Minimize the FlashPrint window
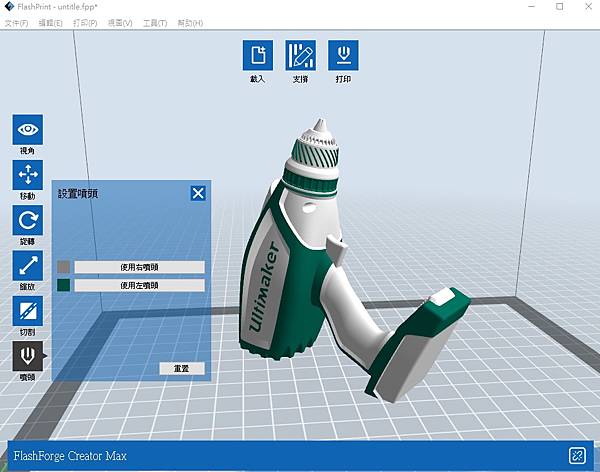600x472 pixels. (531, 7)
